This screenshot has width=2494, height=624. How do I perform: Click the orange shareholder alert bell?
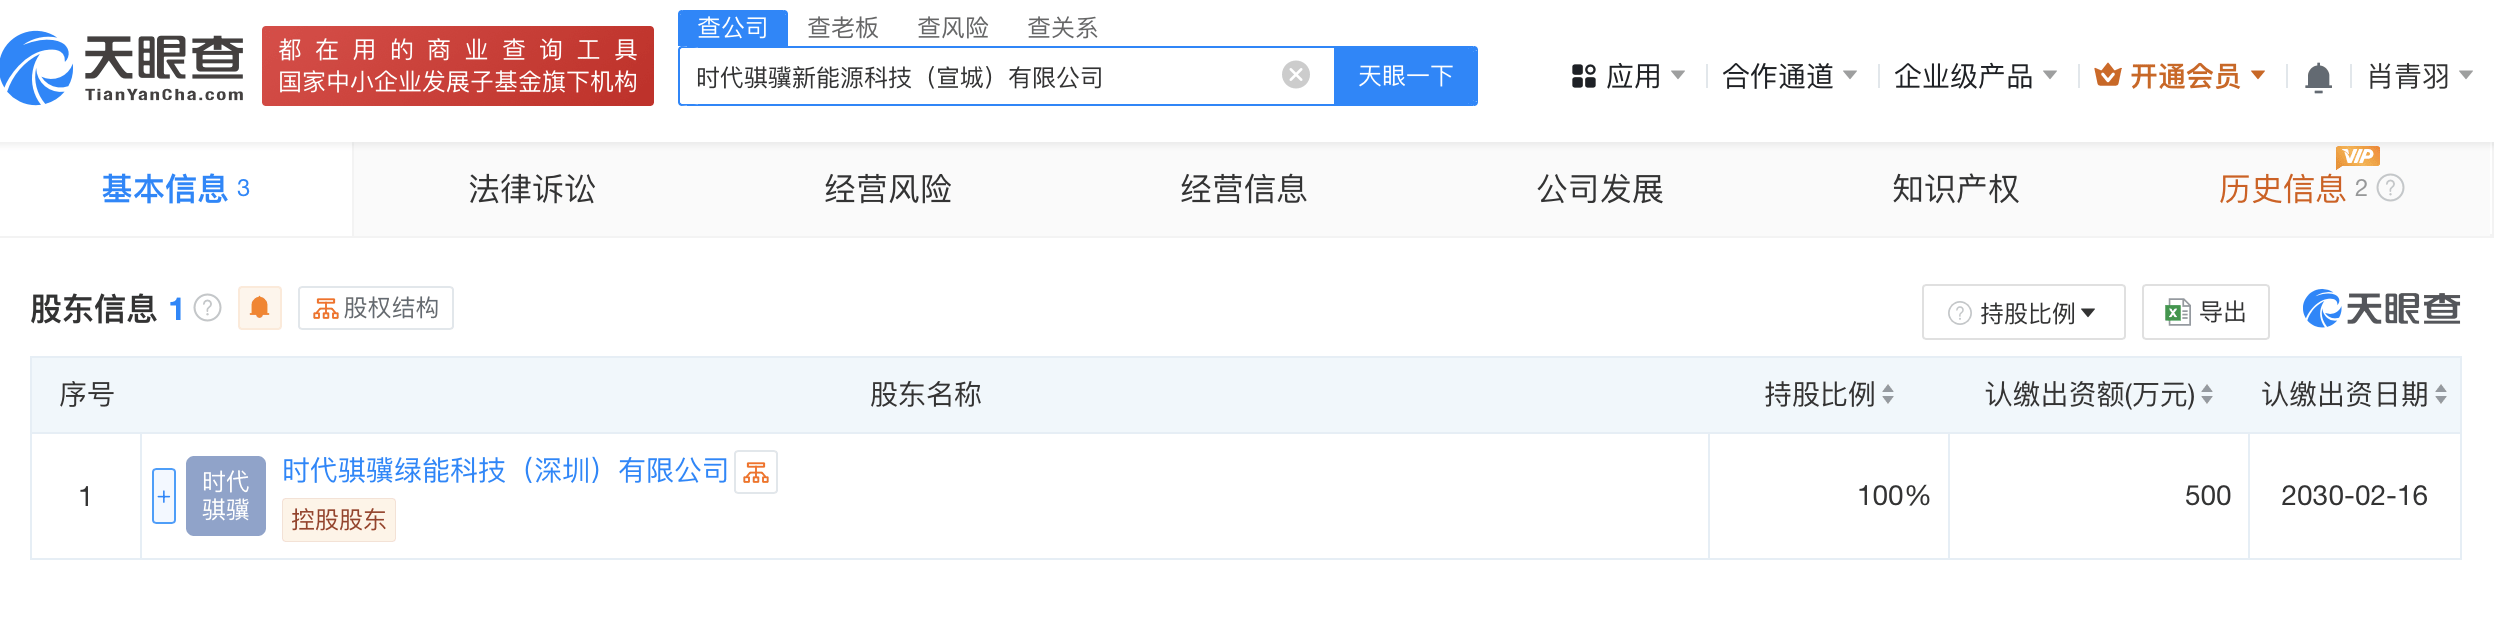(259, 308)
